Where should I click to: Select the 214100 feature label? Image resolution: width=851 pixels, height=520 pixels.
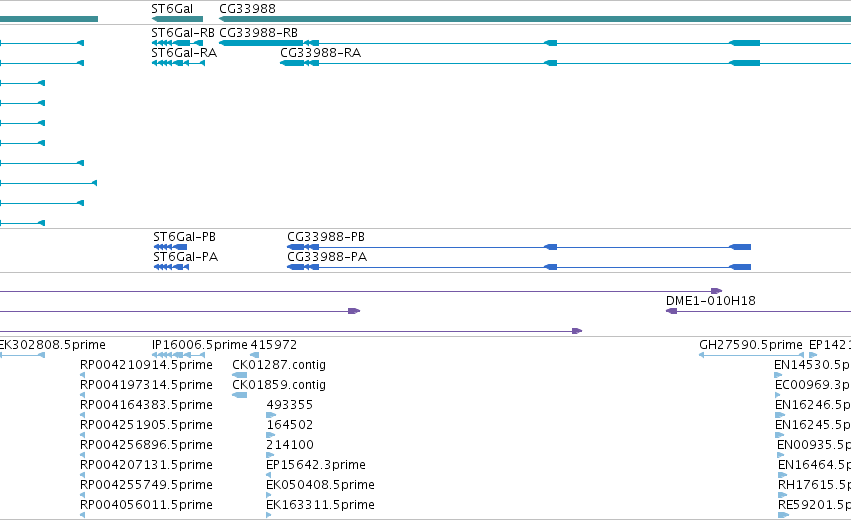(290, 445)
